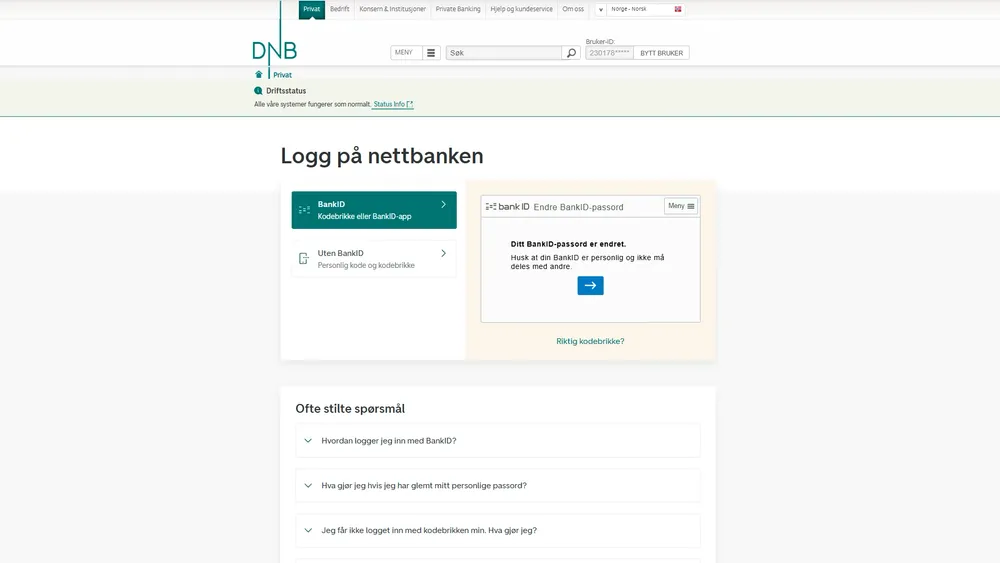Click the BYTT BRUKER button
The height and width of the screenshot is (563, 1000).
(661, 53)
